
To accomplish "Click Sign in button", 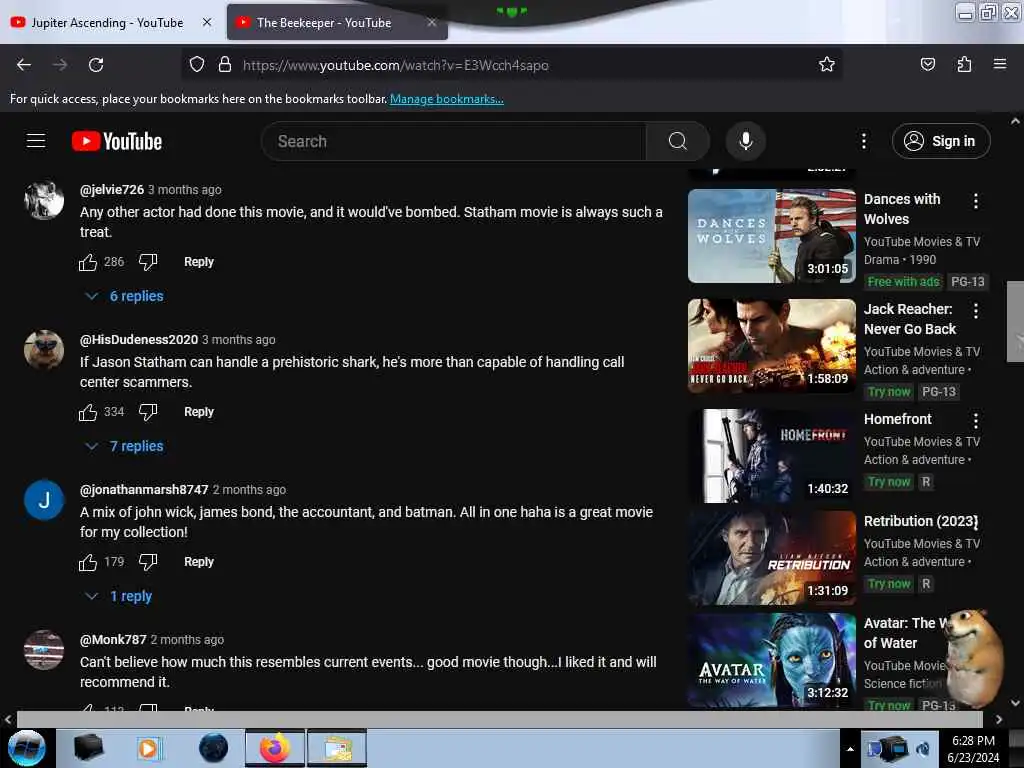I will pyautogui.click(x=941, y=141).
